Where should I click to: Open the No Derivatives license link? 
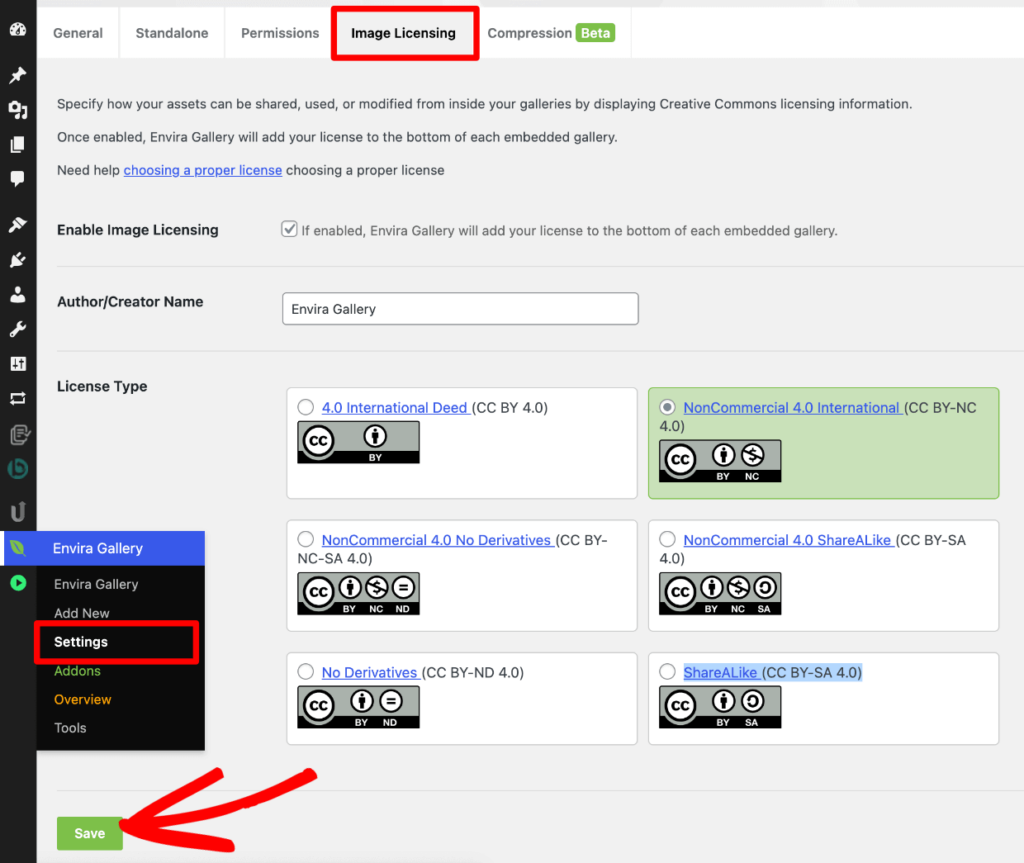370,672
